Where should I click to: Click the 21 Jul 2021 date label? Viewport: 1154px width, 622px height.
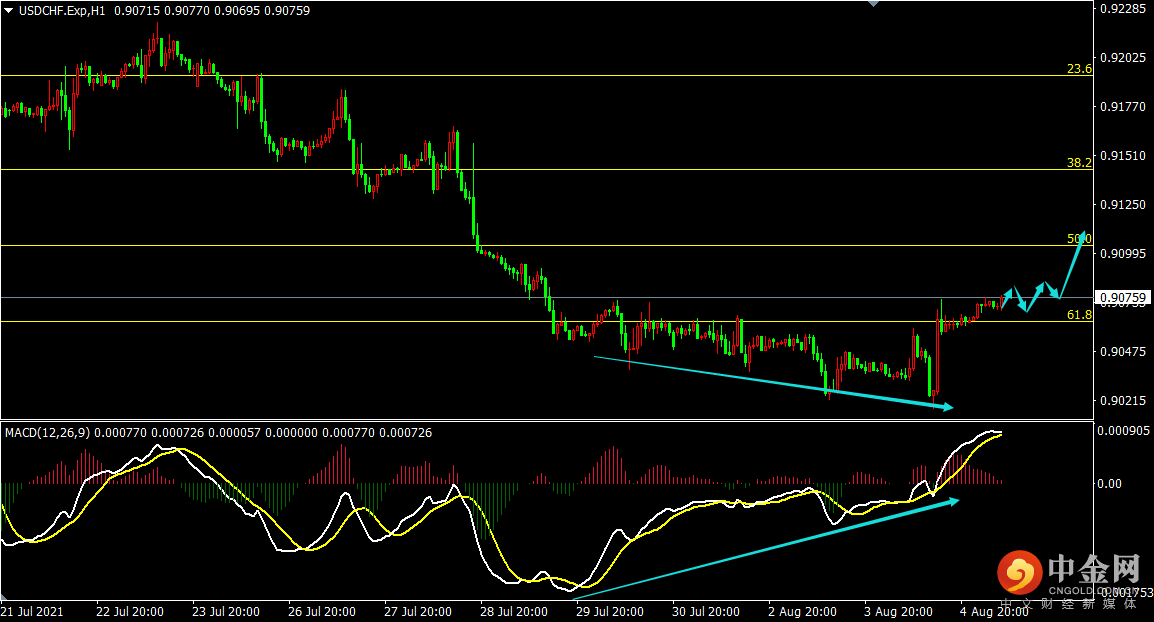(32, 612)
